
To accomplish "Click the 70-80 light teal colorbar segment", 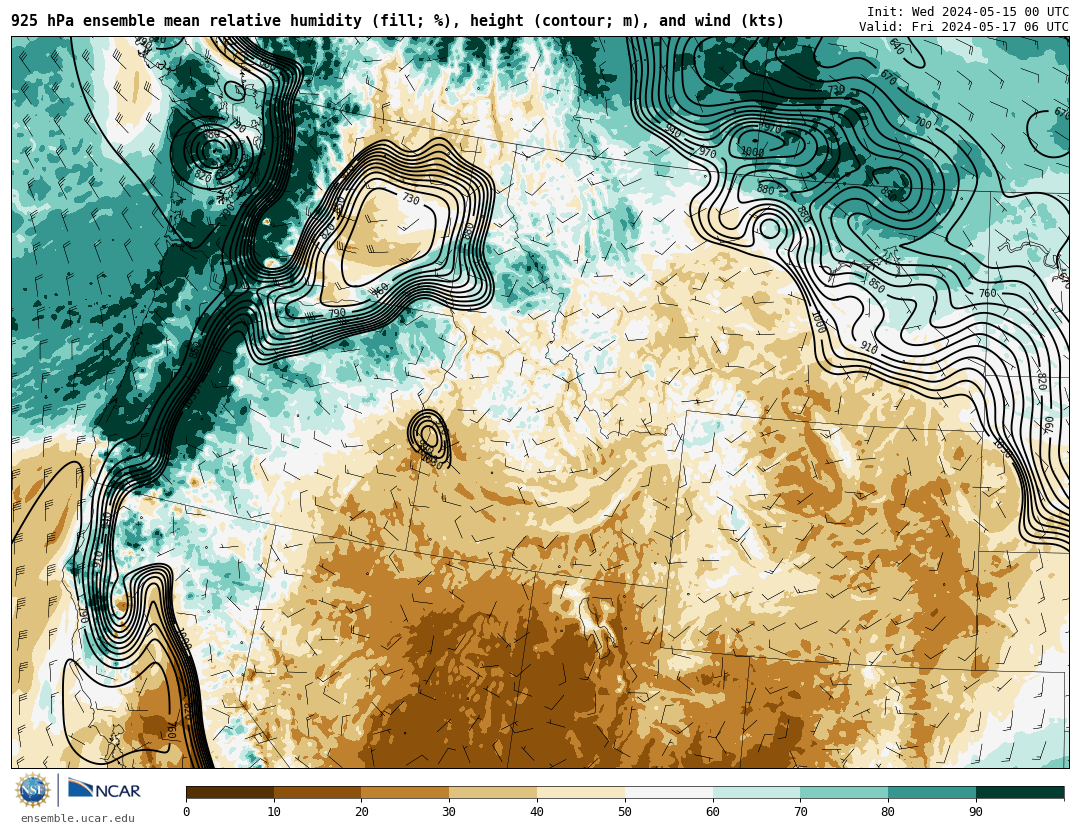I will (x=844, y=792).
